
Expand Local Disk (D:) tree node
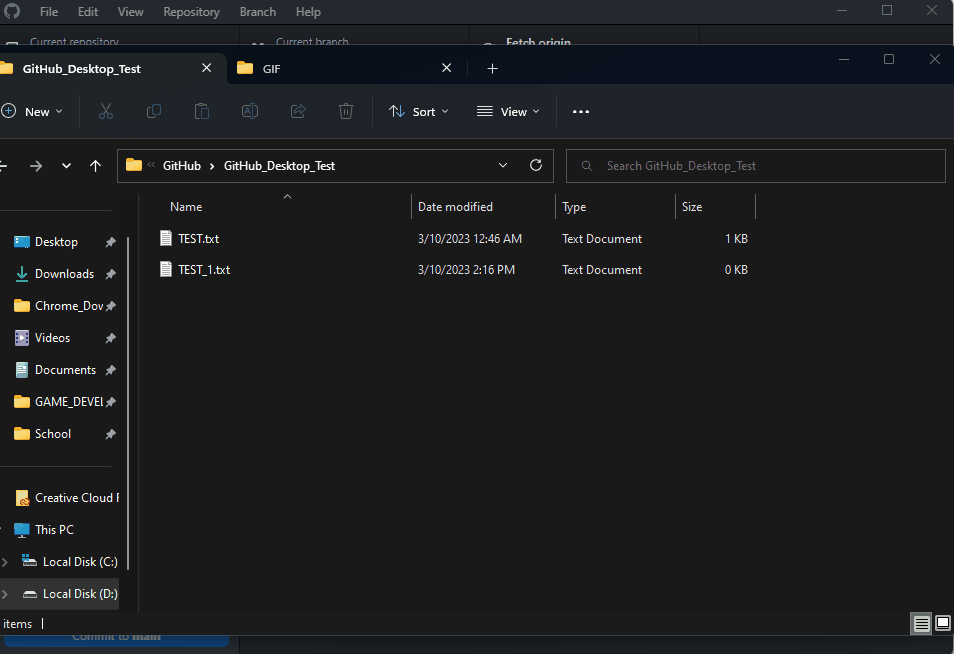[5, 594]
